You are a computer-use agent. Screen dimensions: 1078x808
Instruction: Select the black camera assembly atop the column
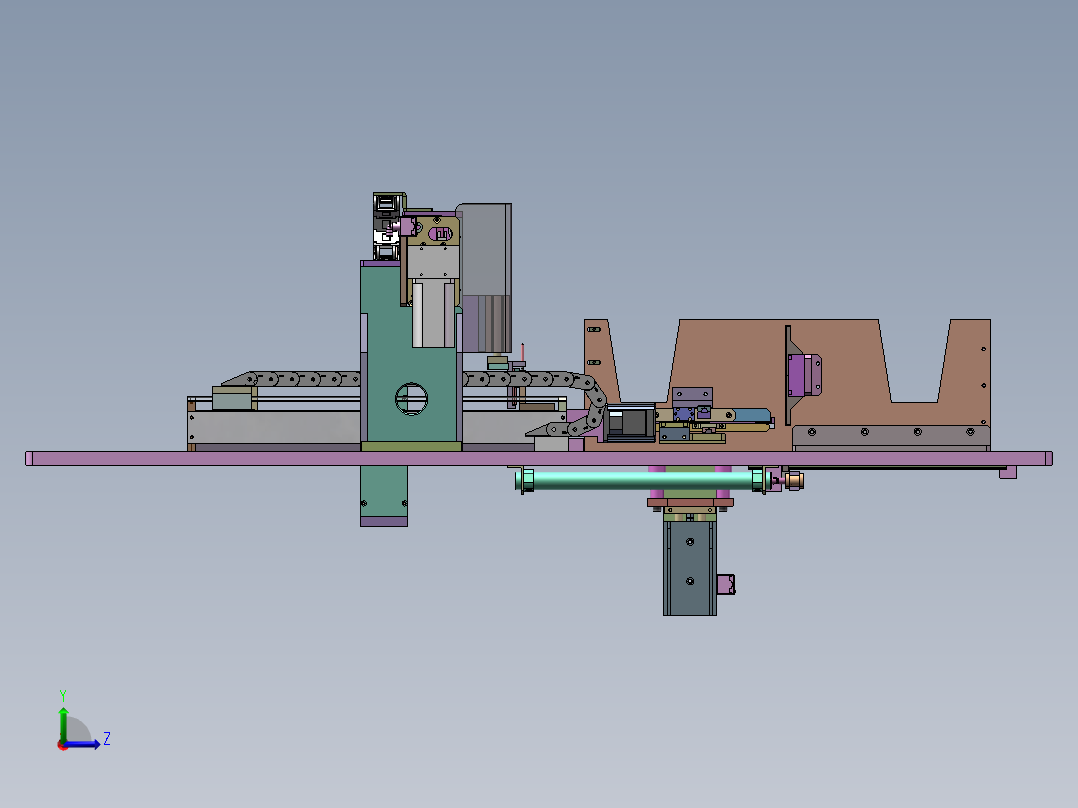click(x=387, y=226)
